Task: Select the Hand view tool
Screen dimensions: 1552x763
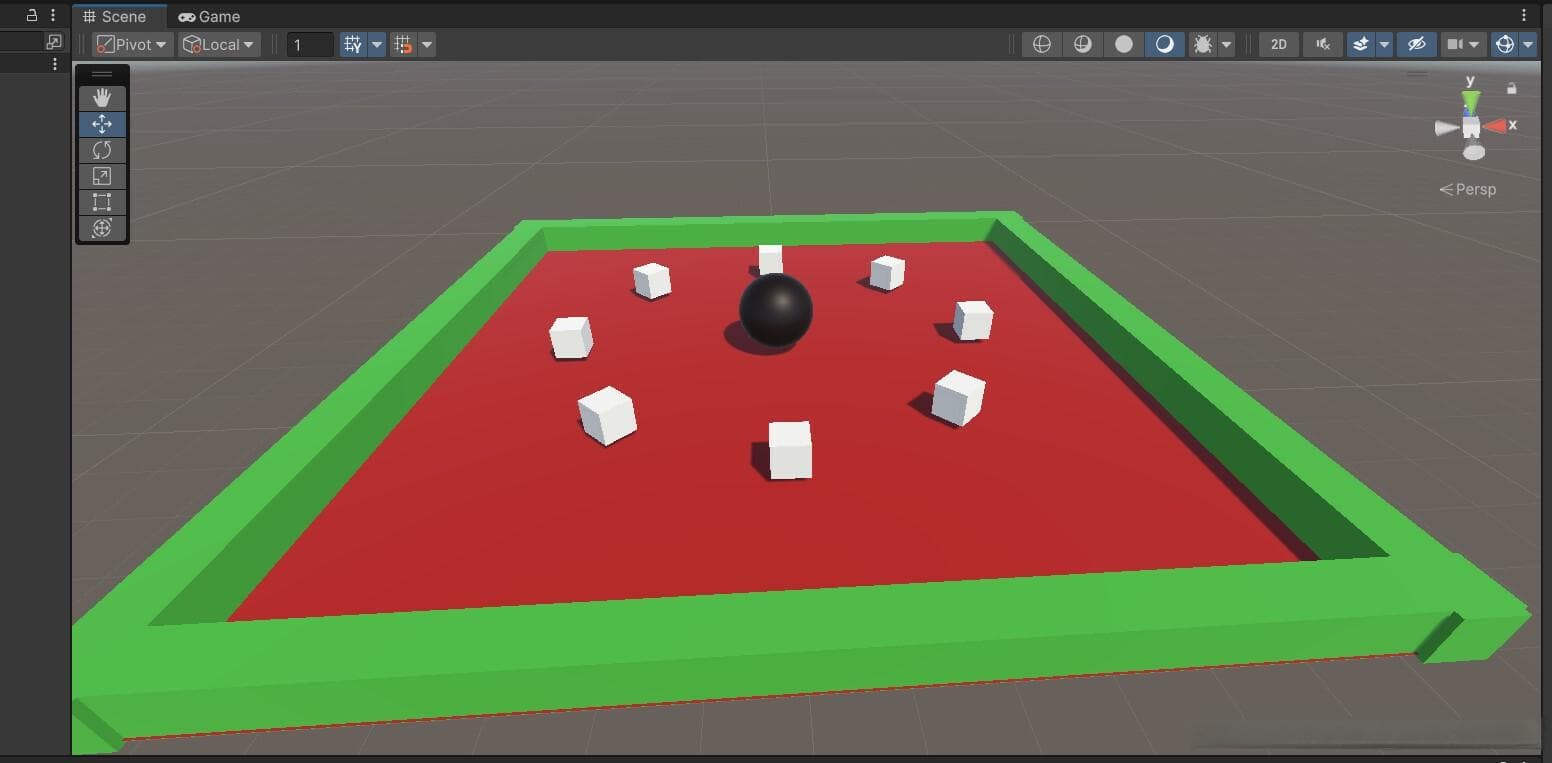Action: (x=102, y=98)
